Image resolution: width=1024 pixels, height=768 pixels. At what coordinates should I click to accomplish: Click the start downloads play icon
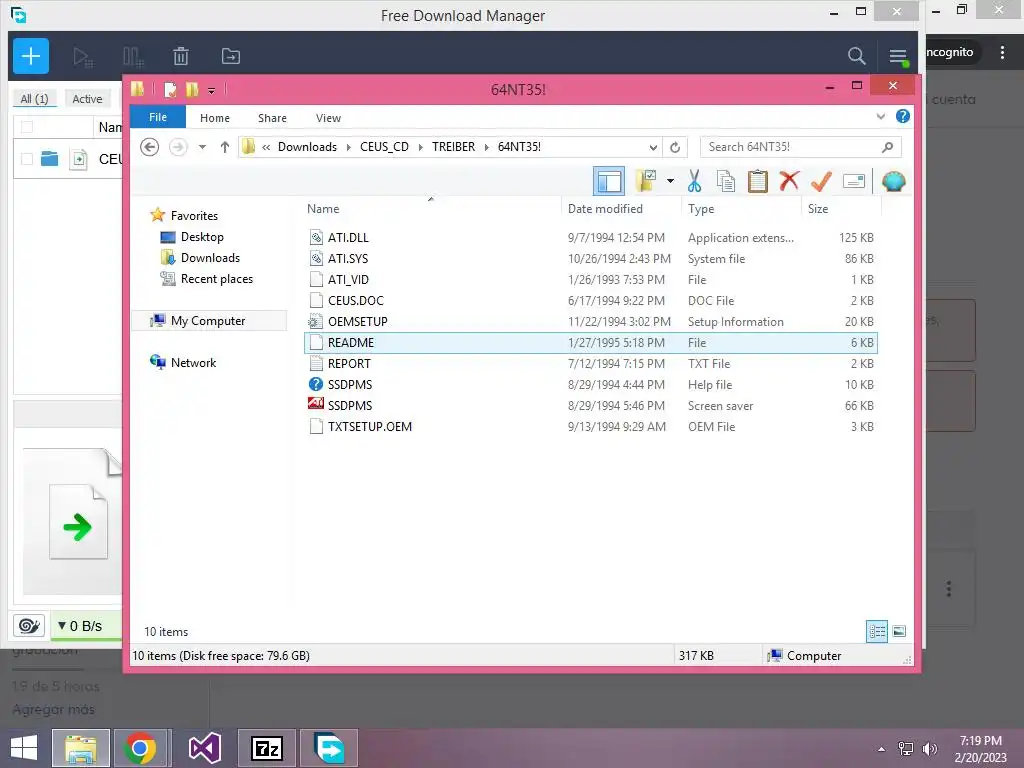[83, 57]
